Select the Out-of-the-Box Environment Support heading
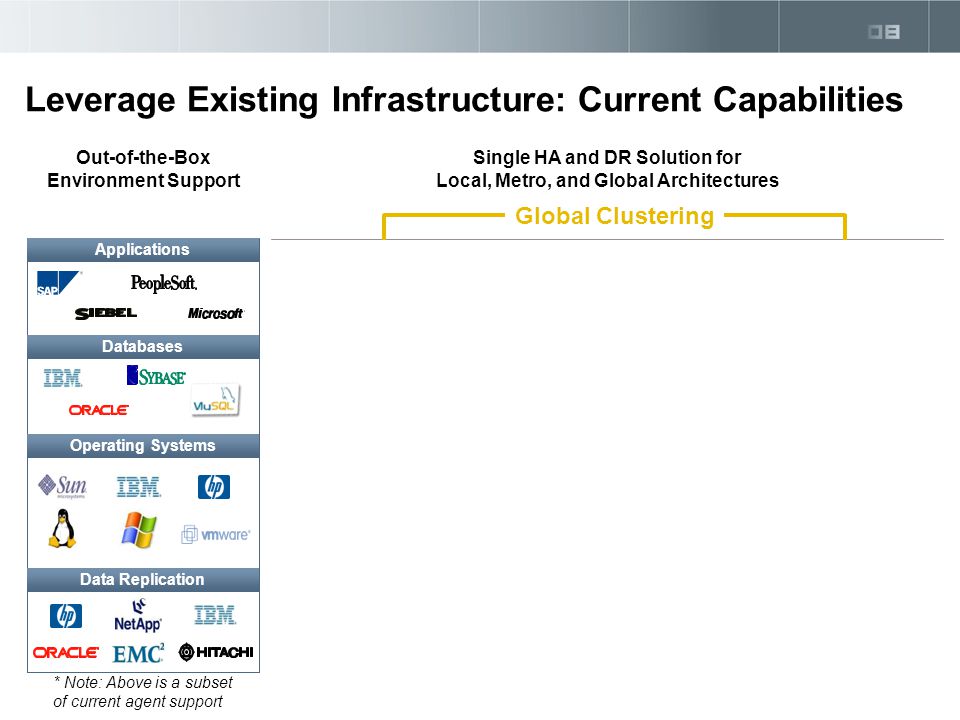Screen dimensions: 960x720 point(143,169)
